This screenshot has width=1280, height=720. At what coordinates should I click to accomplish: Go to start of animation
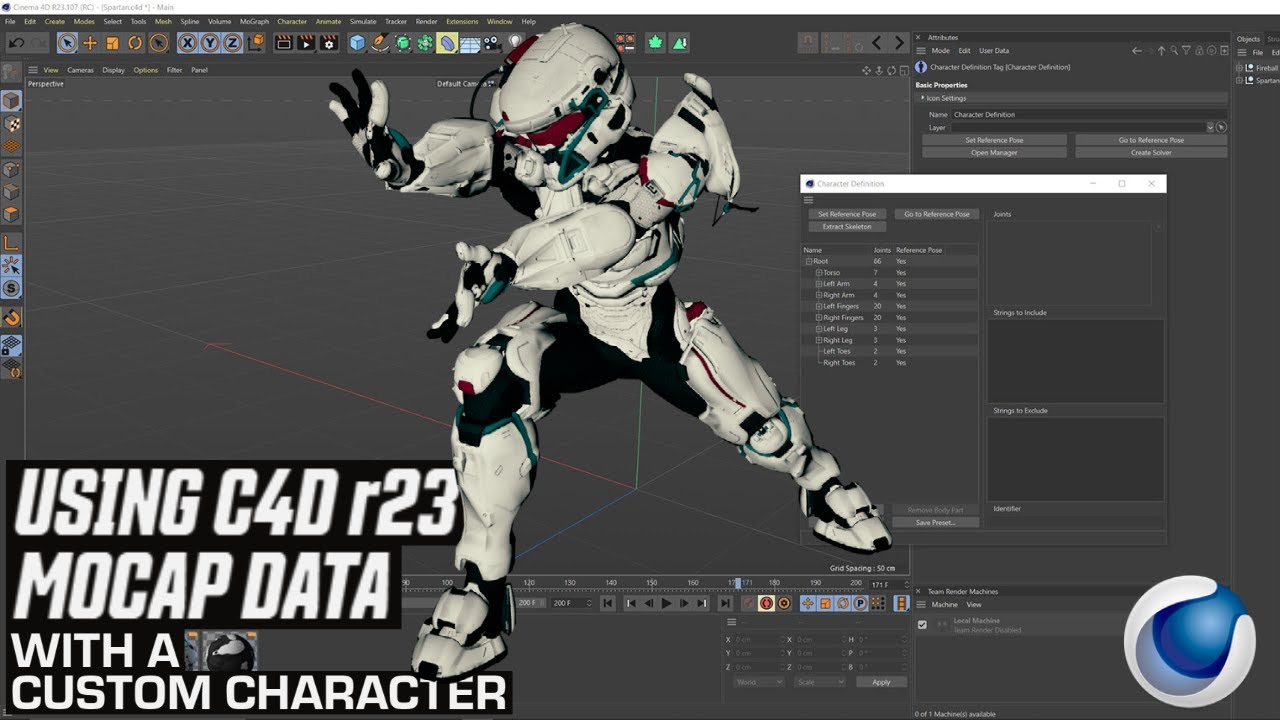(x=607, y=603)
